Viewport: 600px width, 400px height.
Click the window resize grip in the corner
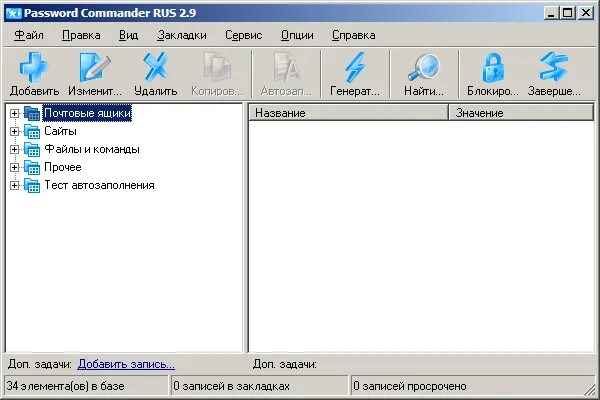click(x=590, y=390)
